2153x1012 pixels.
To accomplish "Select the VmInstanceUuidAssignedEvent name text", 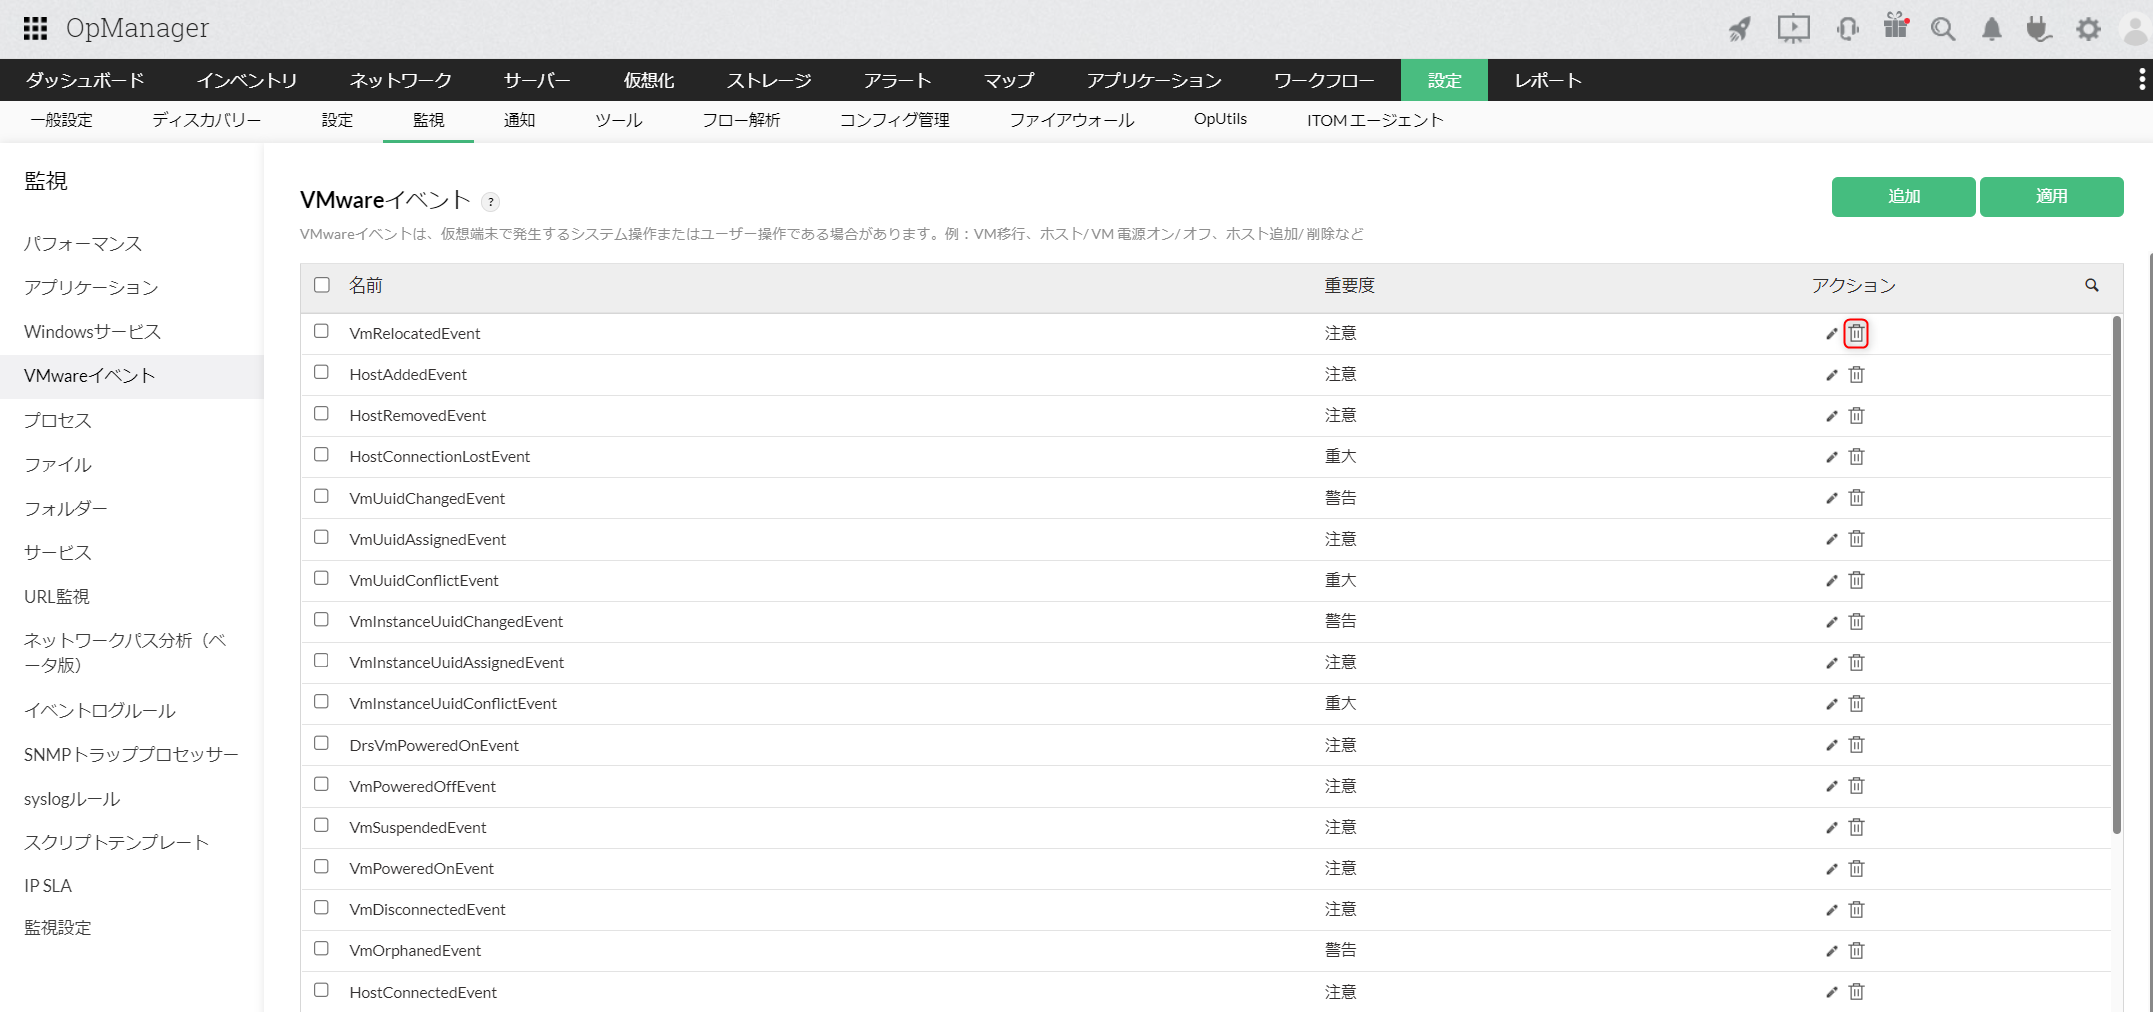I will click(457, 663).
